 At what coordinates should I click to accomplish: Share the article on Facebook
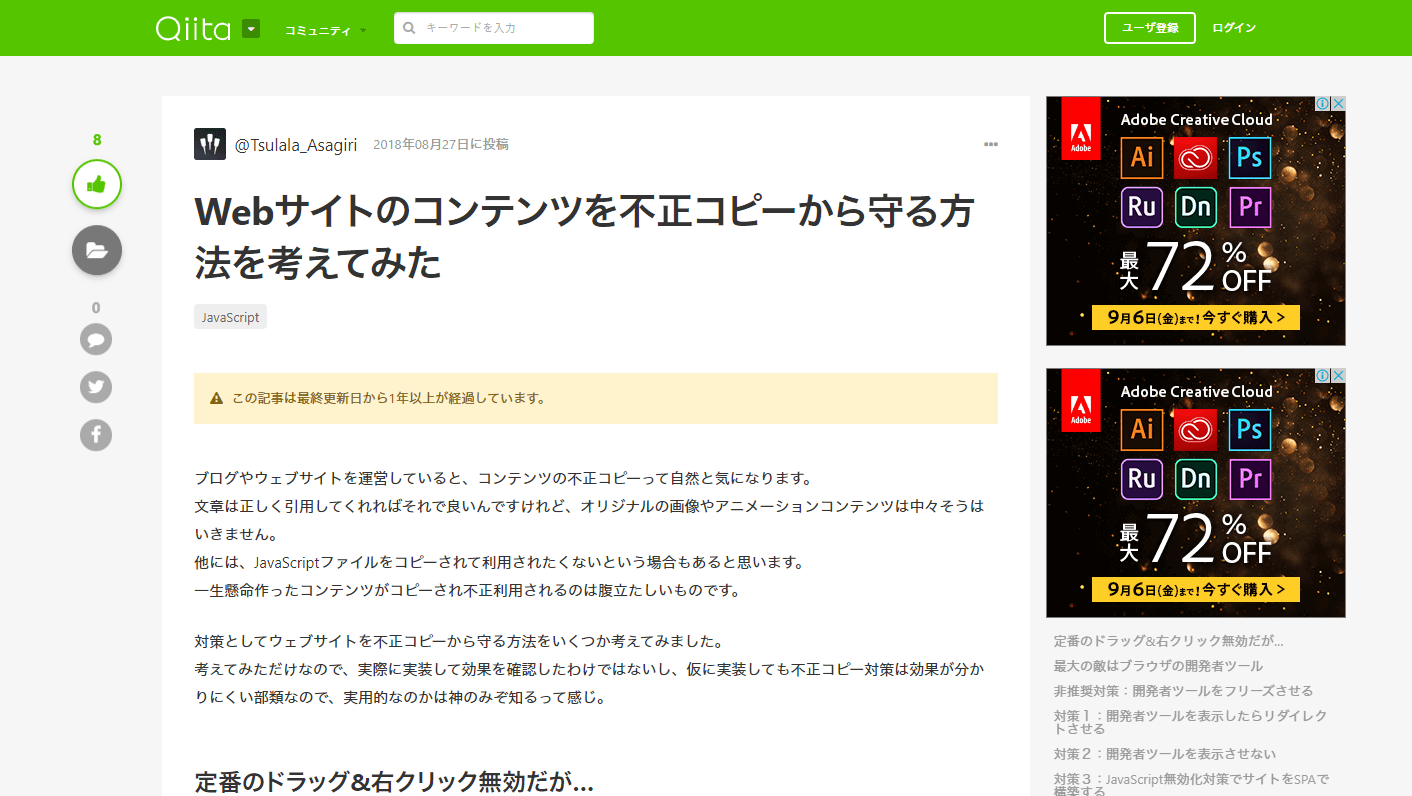pyautogui.click(x=96, y=435)
